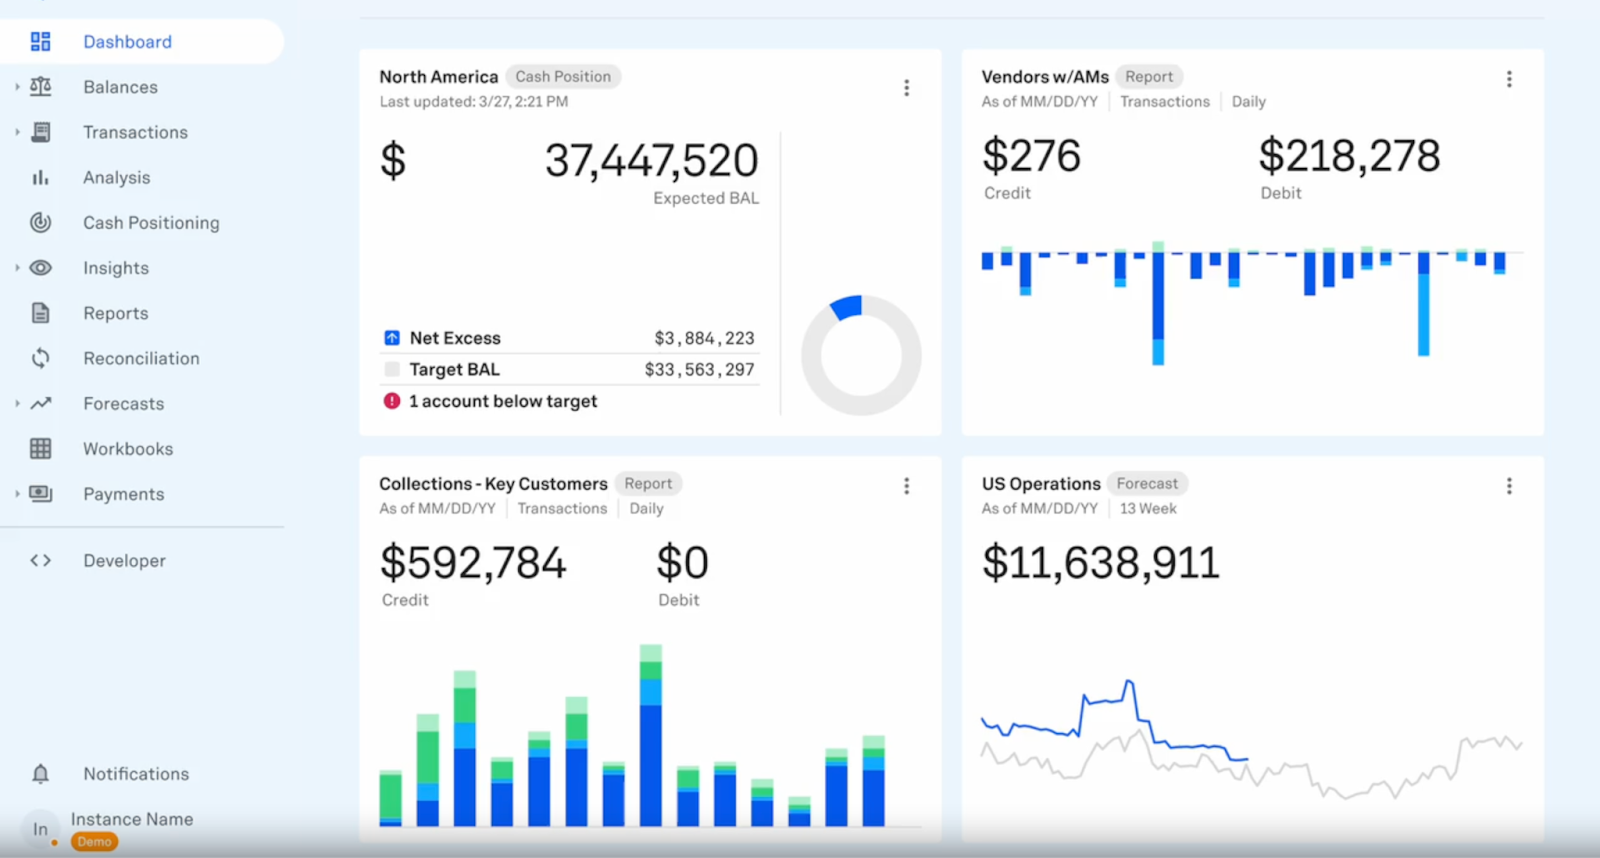Click the North America donut chart
Viewport: 1600px width, 858px height.
click(x=860, y=355)
